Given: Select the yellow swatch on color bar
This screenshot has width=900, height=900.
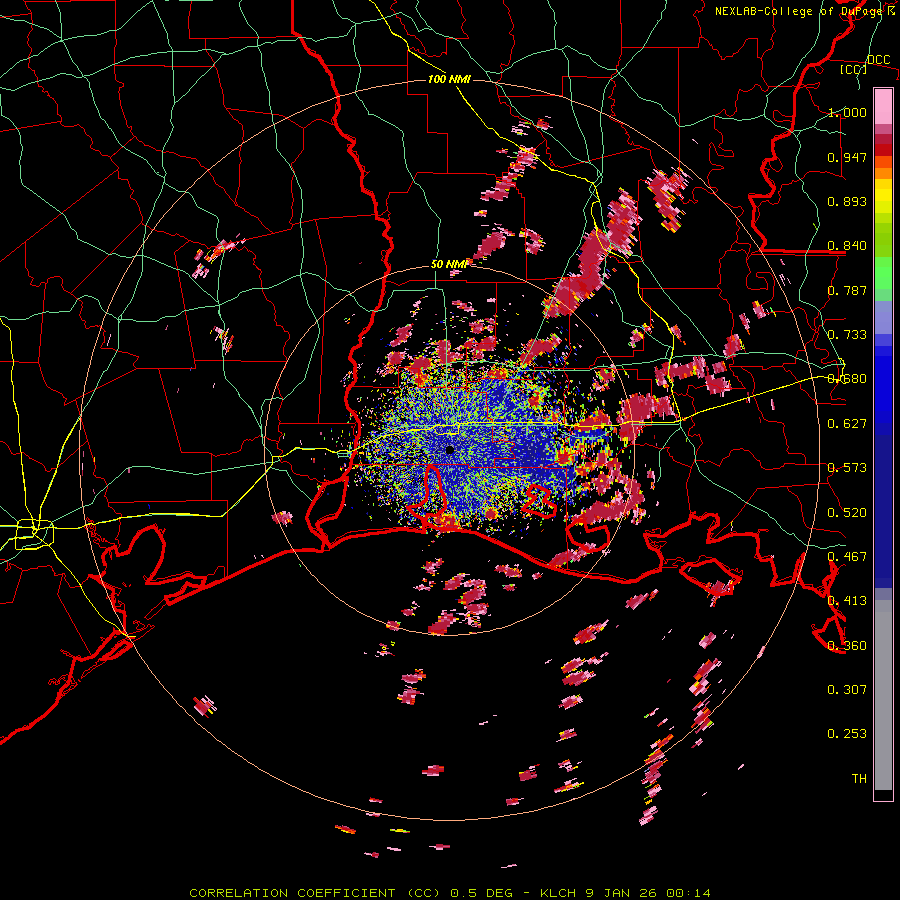Looking at the screenshot, I should click(883, 197).
